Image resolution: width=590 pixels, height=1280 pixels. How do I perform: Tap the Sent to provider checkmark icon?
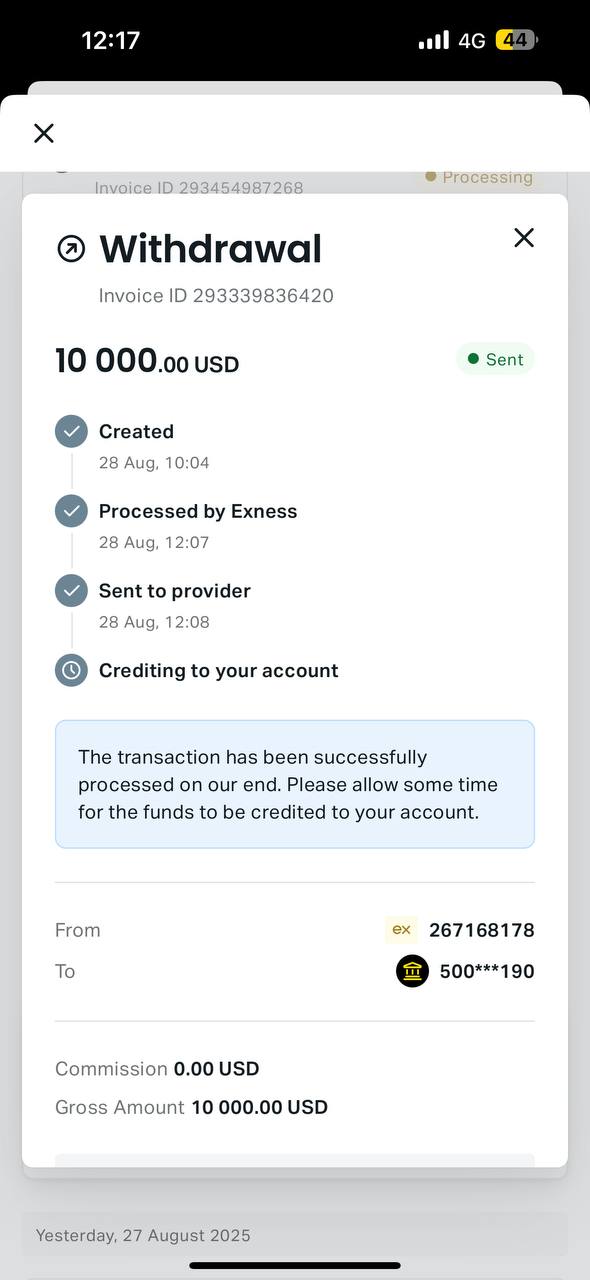pos(71,591)
